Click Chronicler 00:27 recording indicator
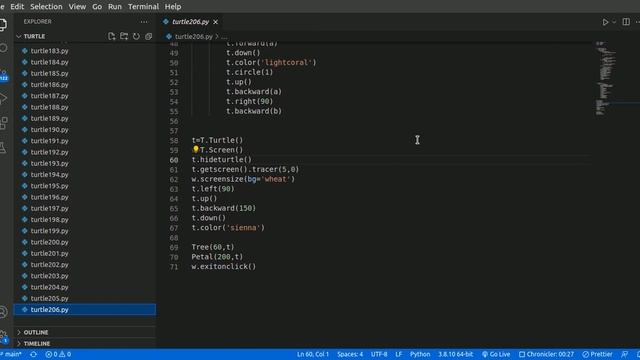The height and width of the screenshot is (360, 640). [546, 354]
